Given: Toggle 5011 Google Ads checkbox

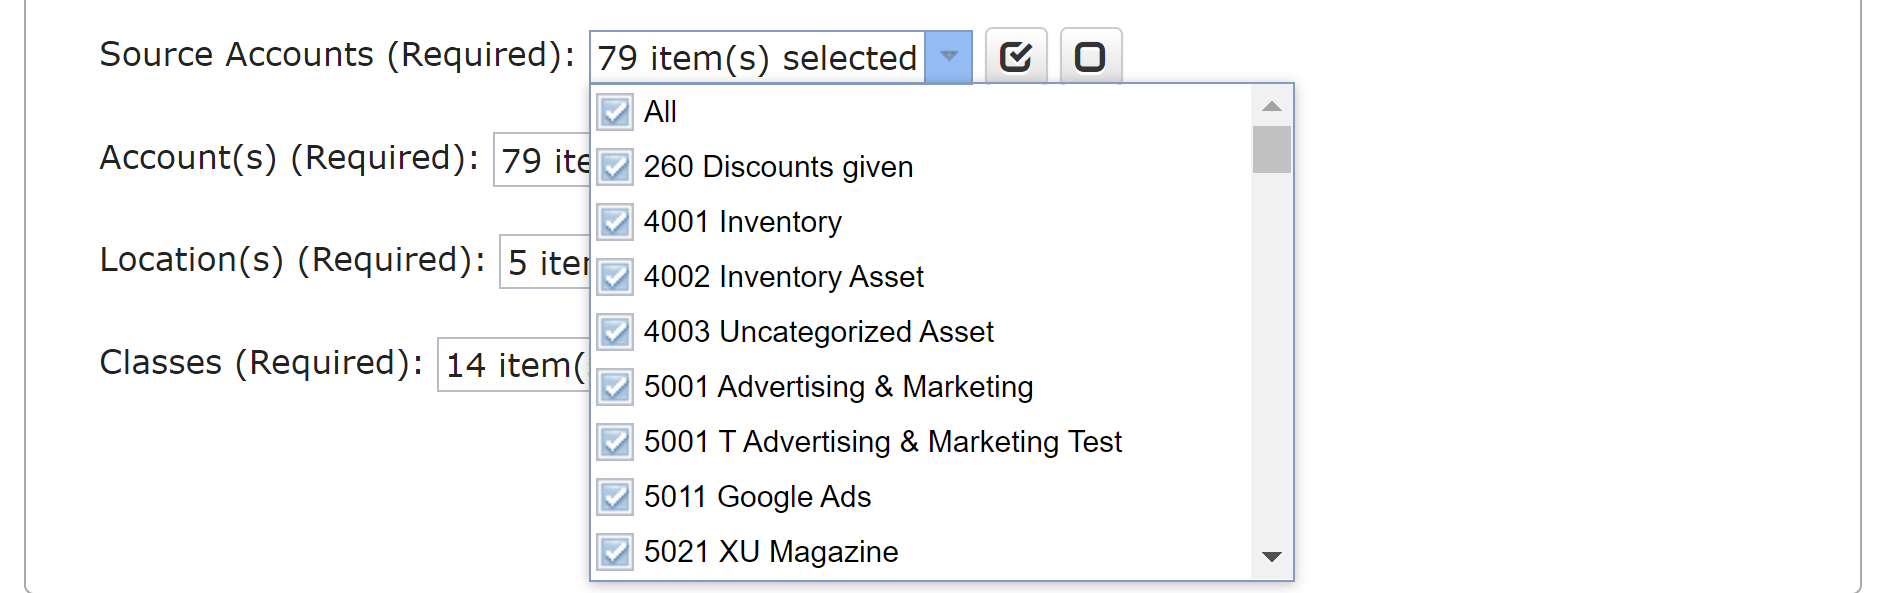Looking at the screenshot, I should (x=615, y=497).
